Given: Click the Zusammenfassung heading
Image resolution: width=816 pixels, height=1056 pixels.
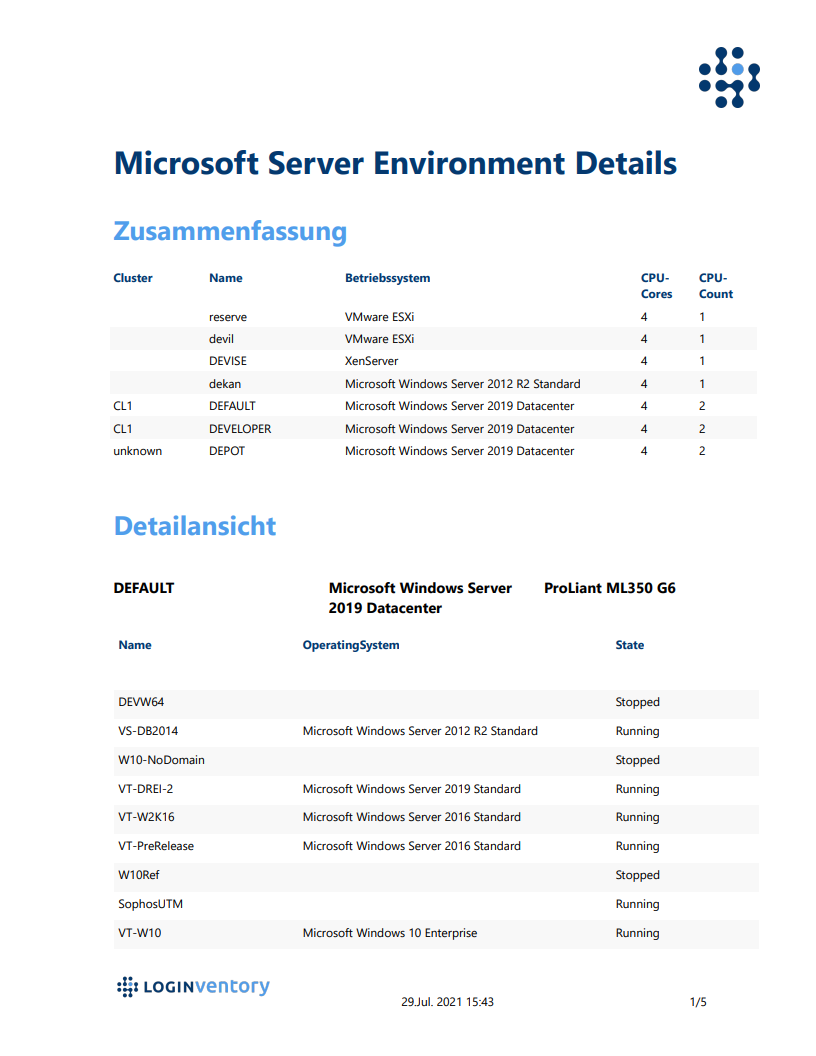Looking at the screenshot, I should coord(230,231).
